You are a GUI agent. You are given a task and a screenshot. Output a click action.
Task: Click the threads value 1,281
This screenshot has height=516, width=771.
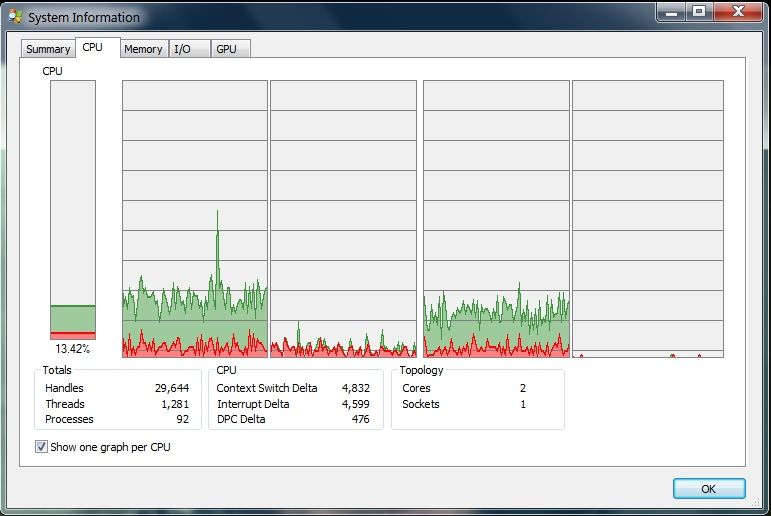pyautogui.click(x=175, y=404)
